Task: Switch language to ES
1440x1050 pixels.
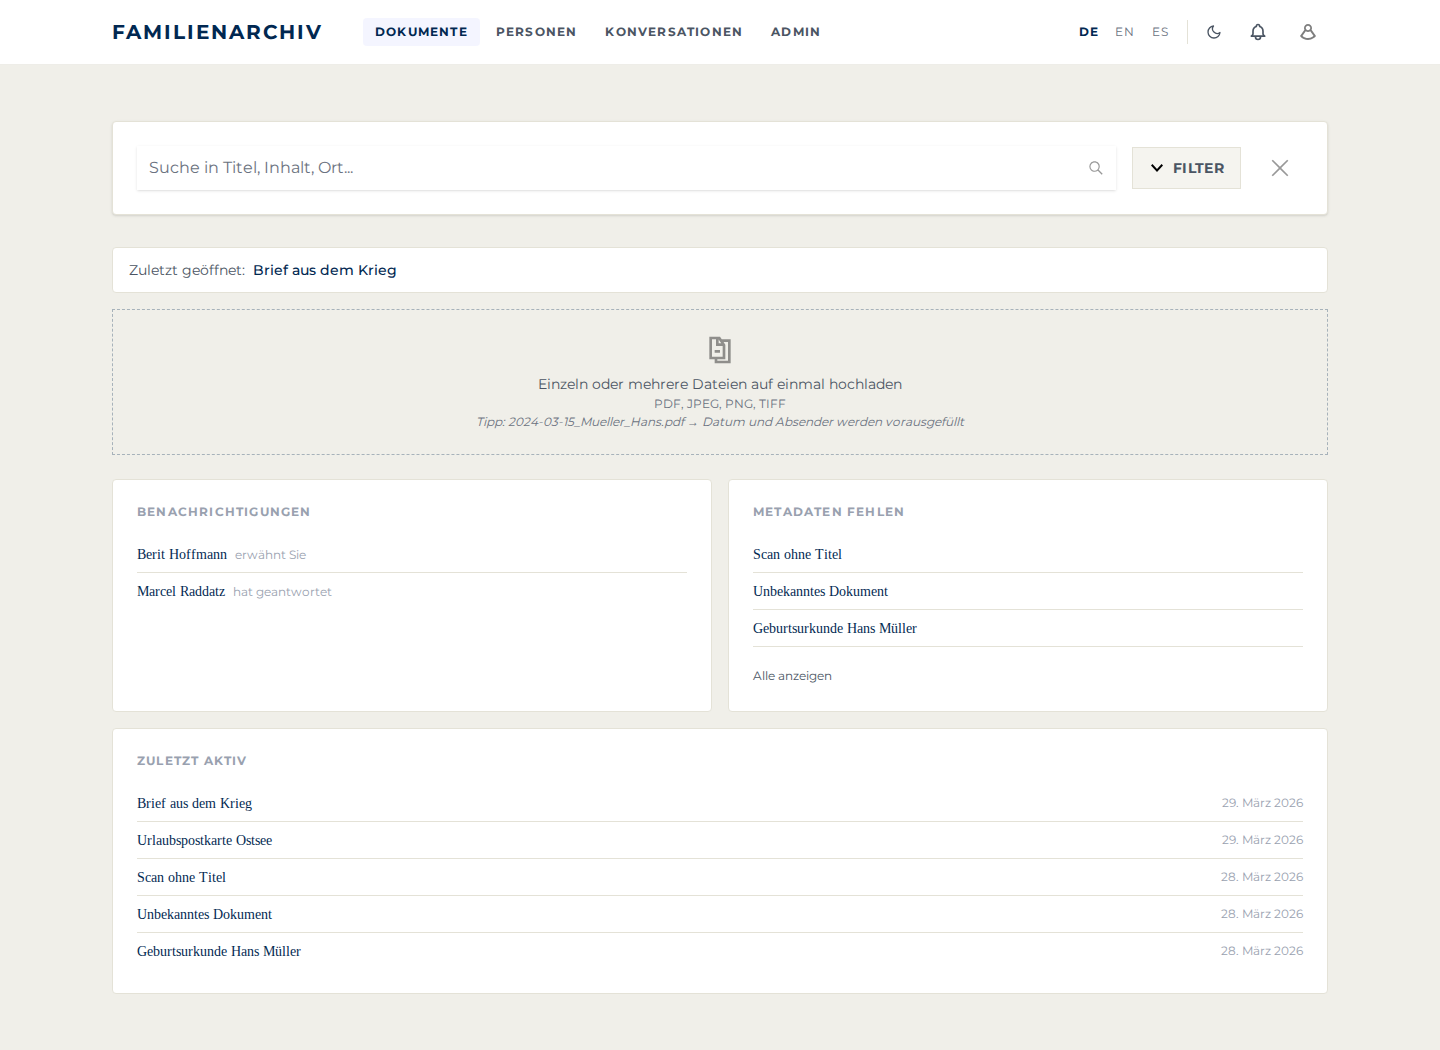Action: click(x=1160, y=32)
